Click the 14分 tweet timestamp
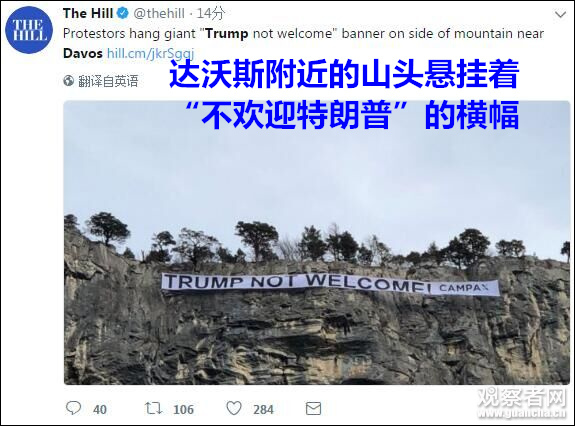 pyautogui.click(x=210, y=13)
